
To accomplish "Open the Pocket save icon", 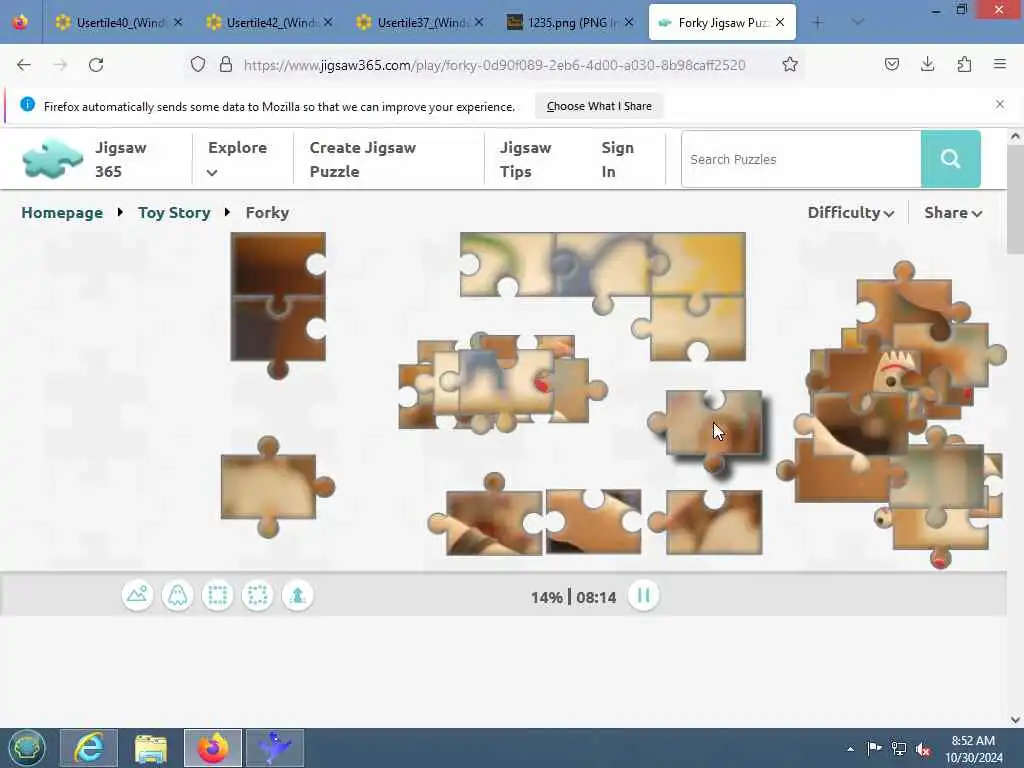I will (891, 65).
